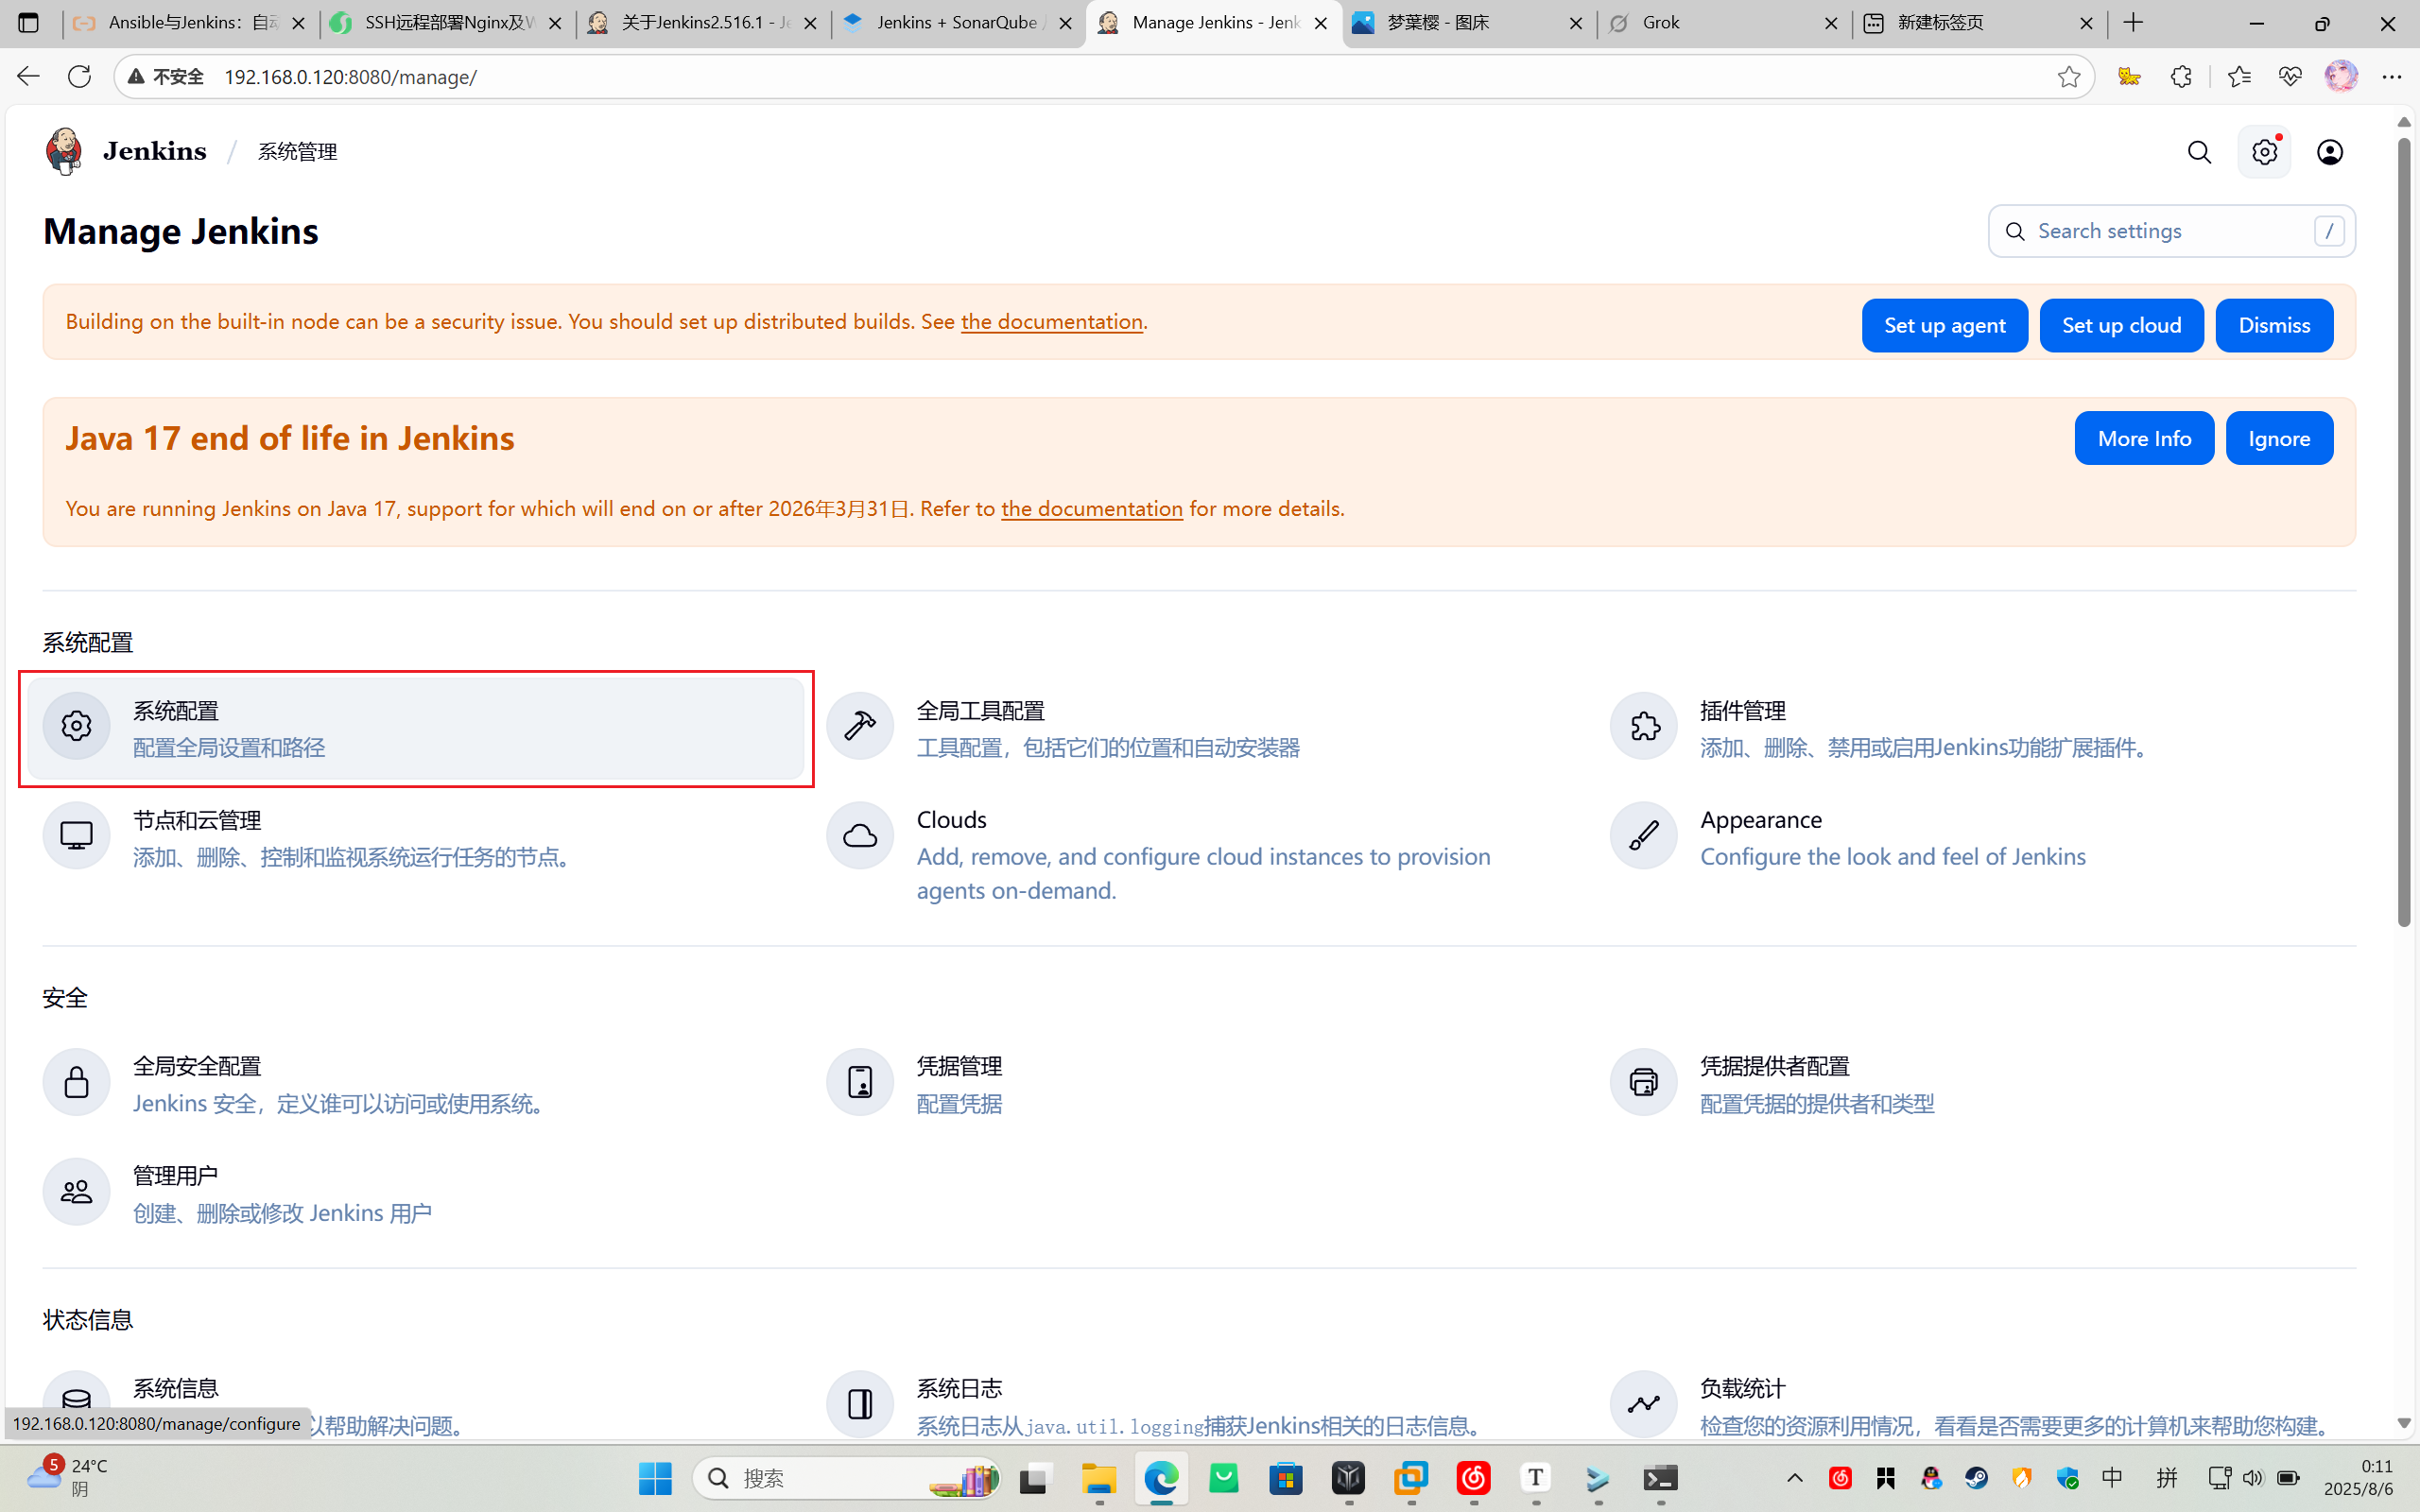Focus the Search settings field

[2171, 231]
